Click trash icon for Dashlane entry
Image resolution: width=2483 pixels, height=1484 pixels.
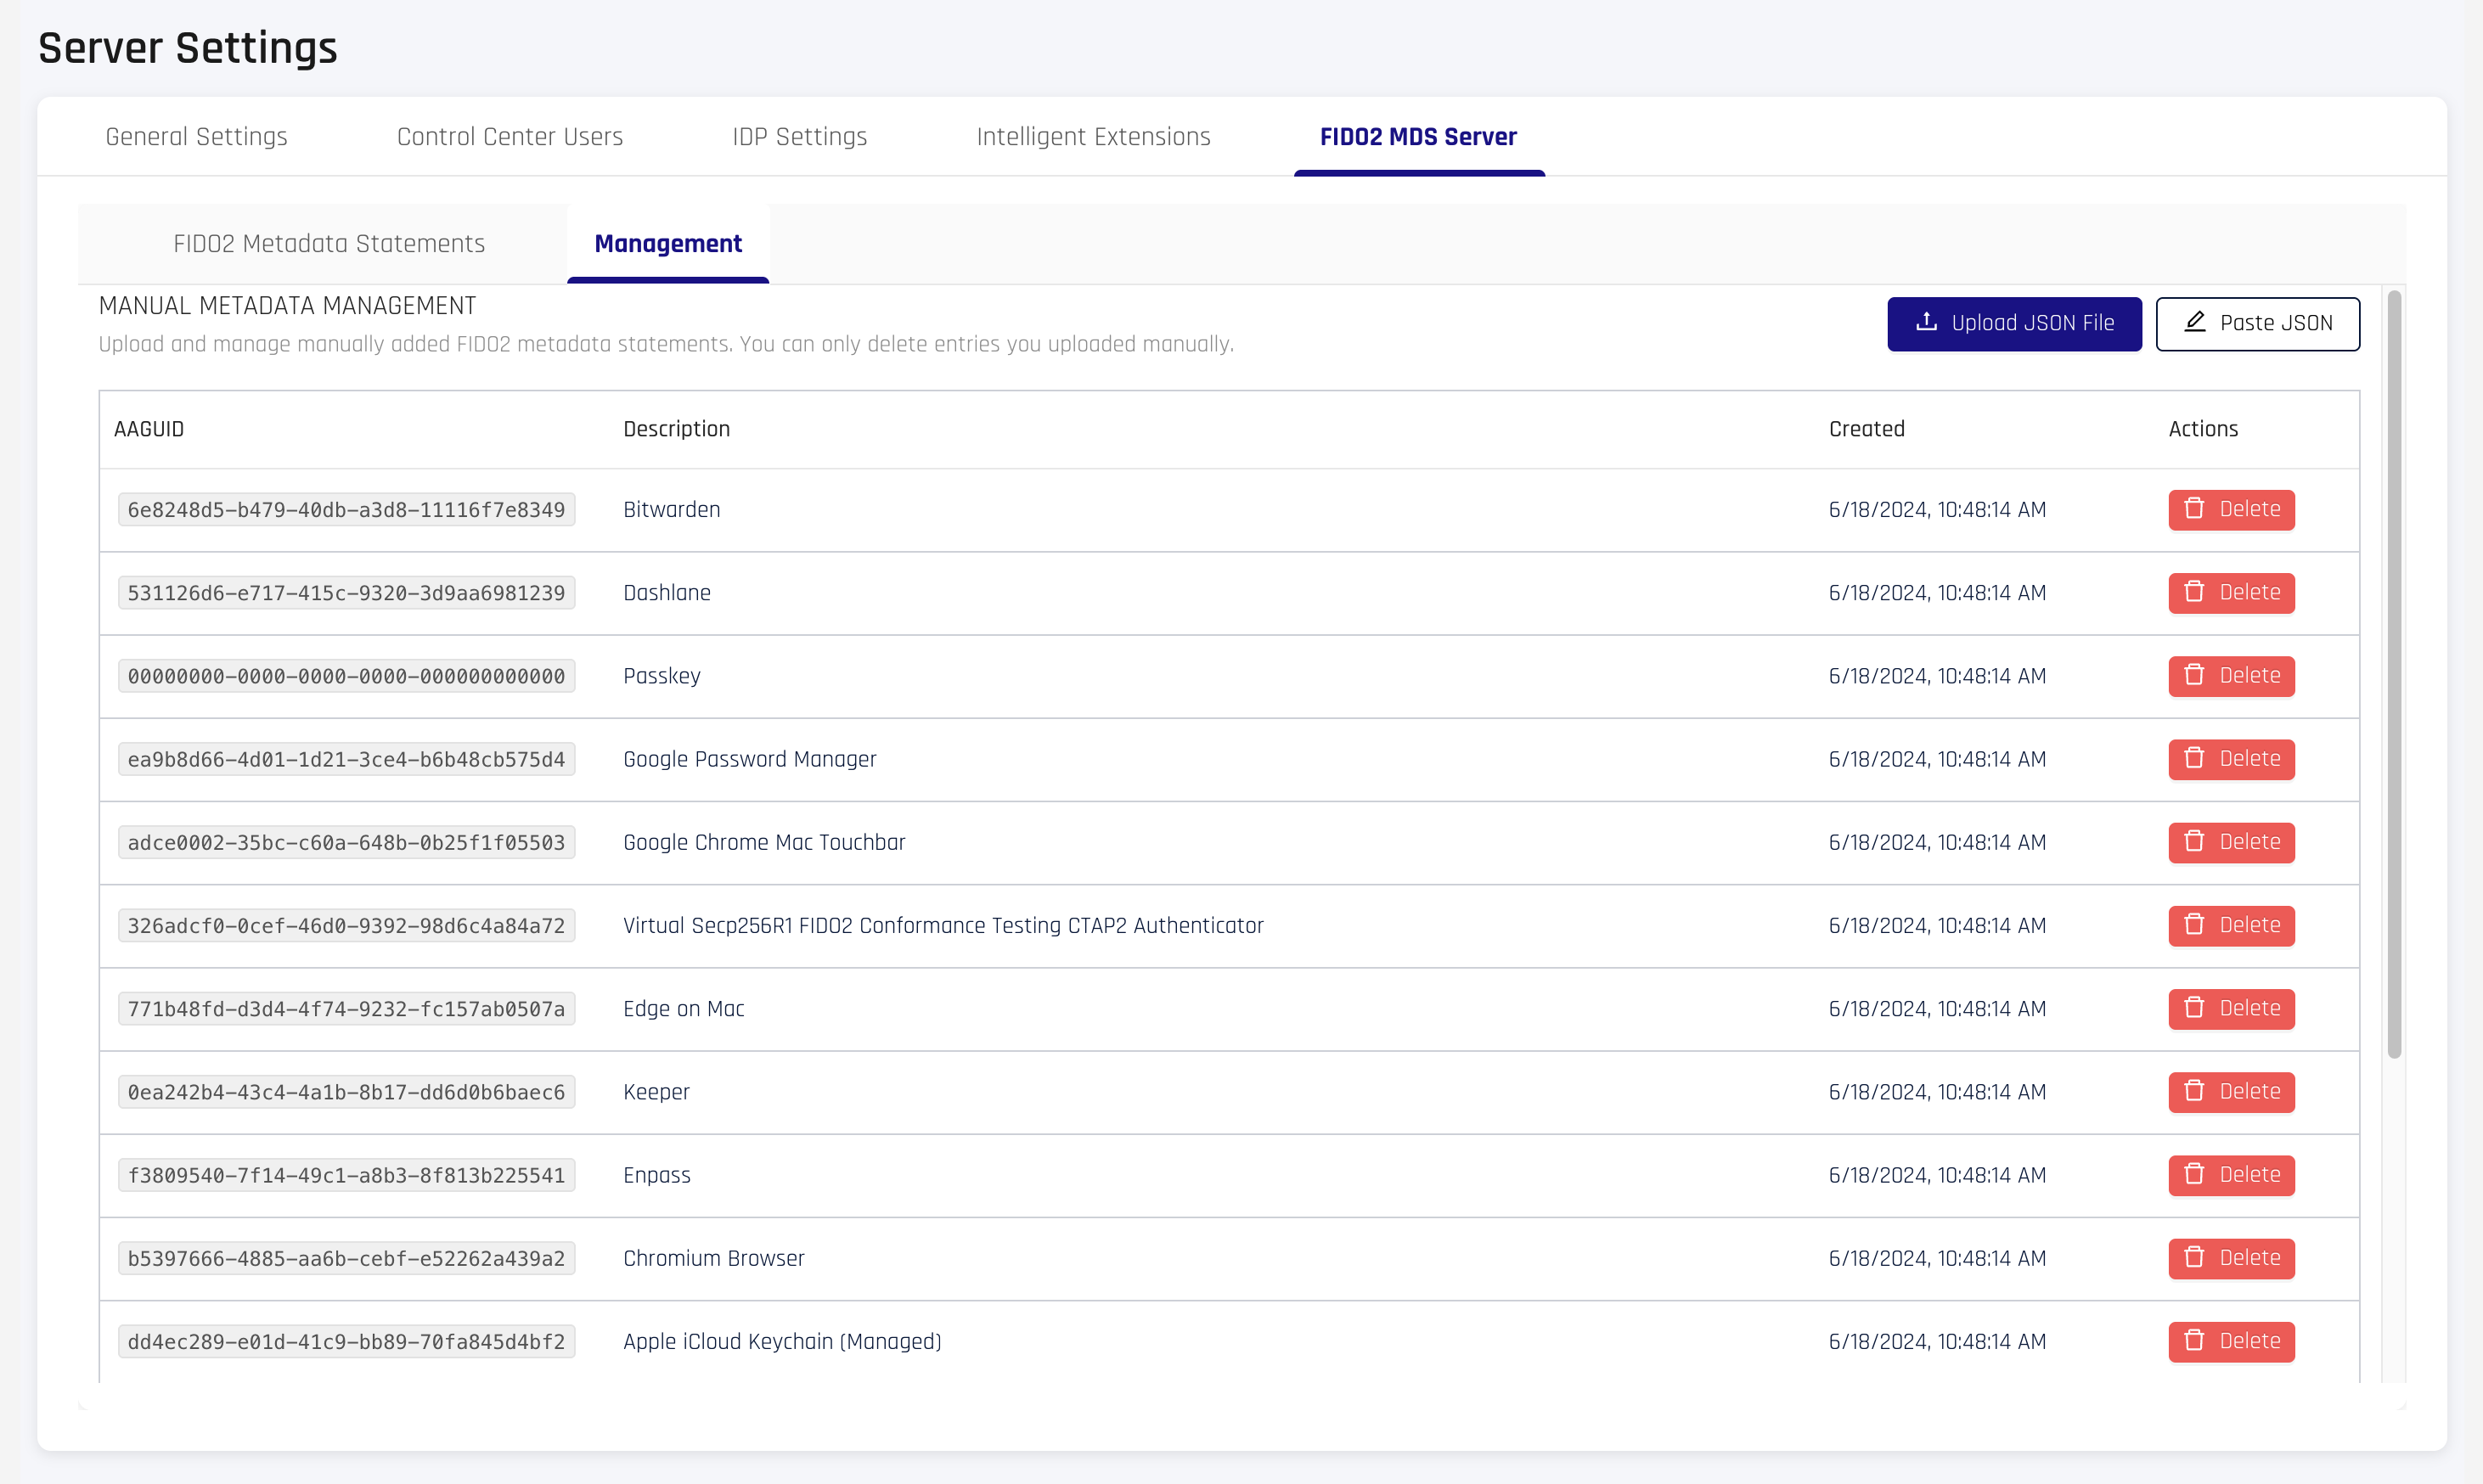[x=2194, y=592]
